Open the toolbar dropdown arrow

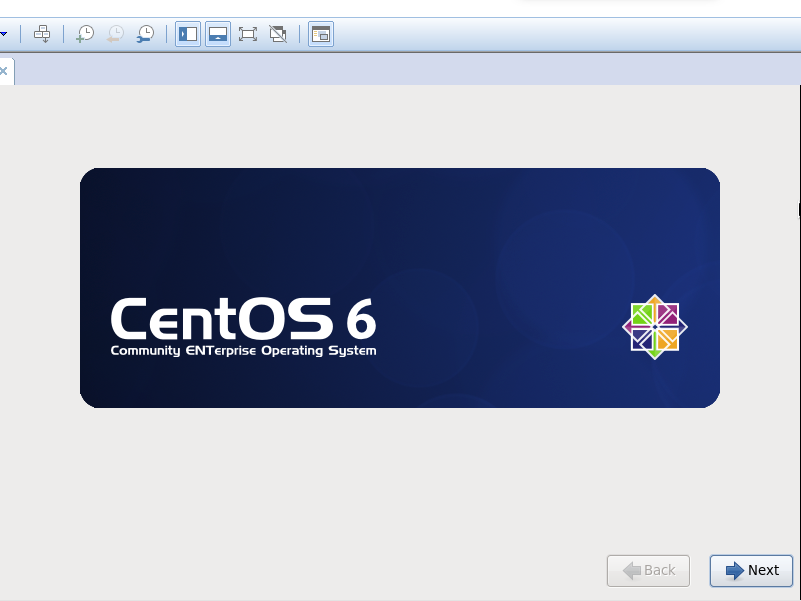coord(4,34)
